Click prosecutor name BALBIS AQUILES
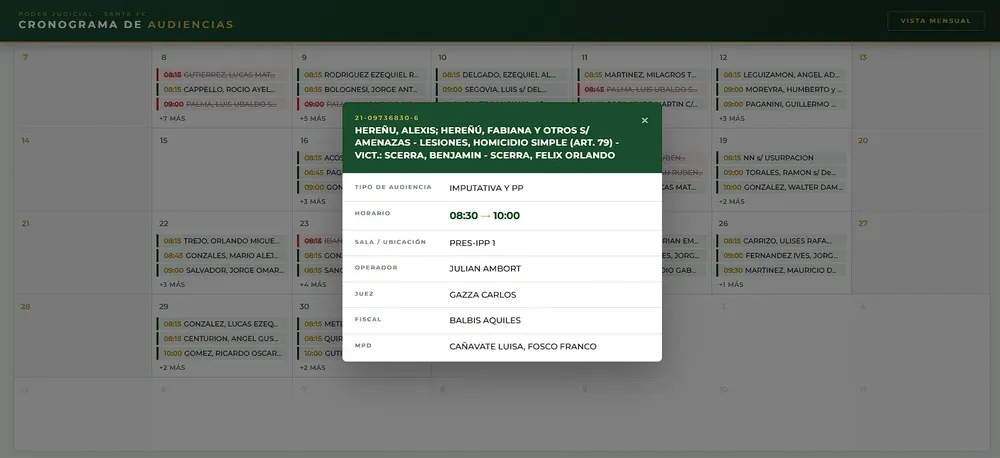 point(485,320)
